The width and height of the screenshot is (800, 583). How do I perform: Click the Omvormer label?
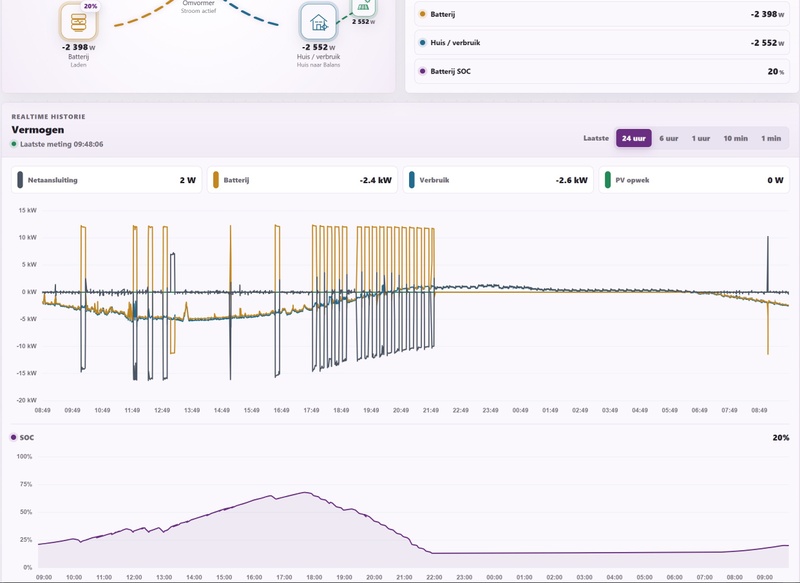(198, 3)
